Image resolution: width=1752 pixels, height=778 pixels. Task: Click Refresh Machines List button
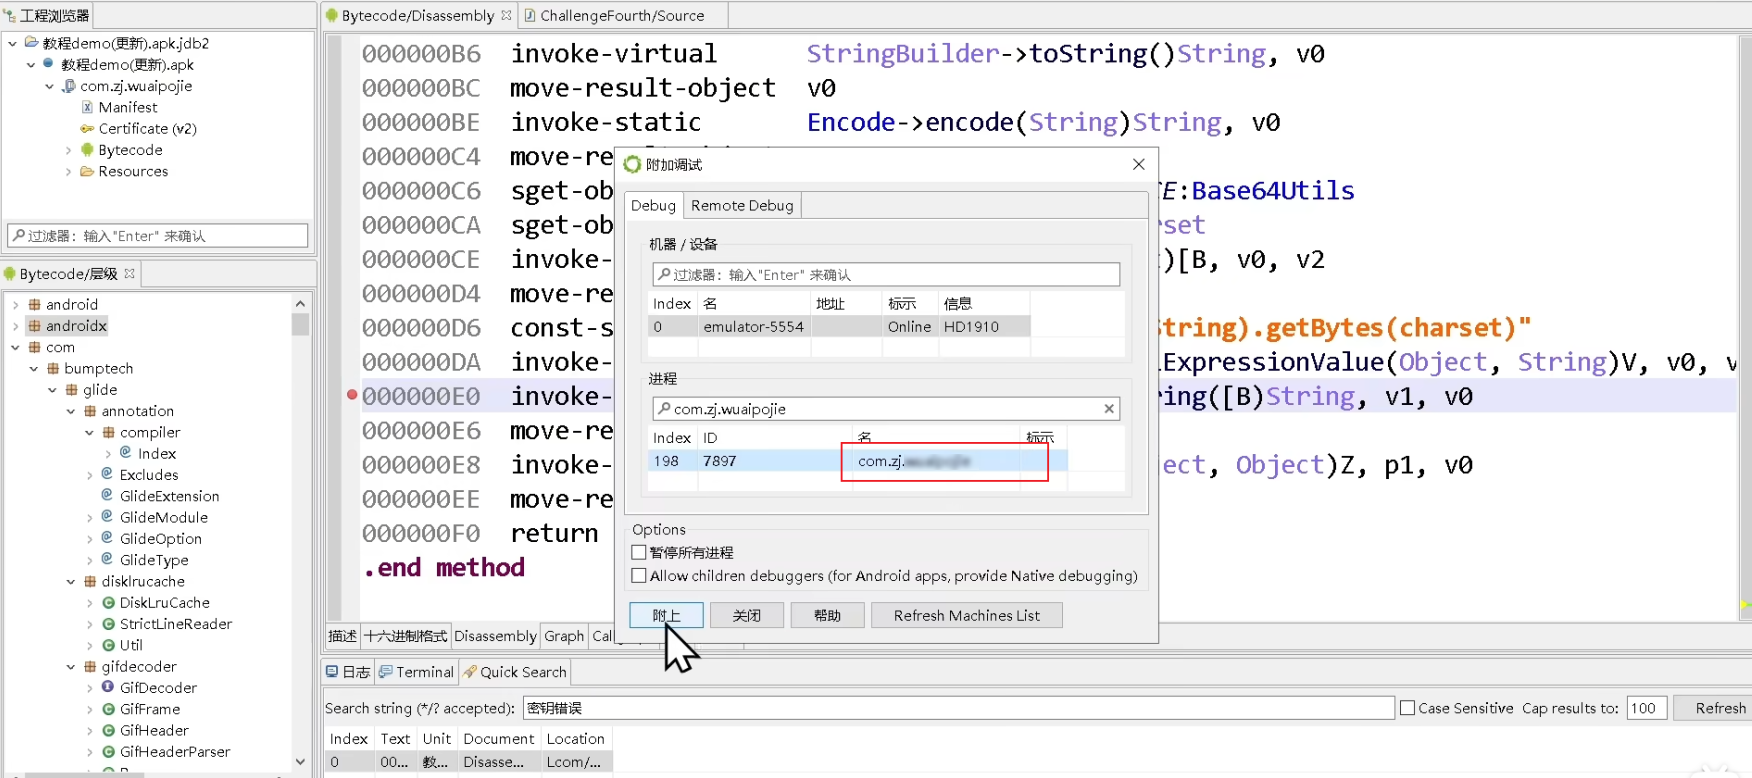966,615
